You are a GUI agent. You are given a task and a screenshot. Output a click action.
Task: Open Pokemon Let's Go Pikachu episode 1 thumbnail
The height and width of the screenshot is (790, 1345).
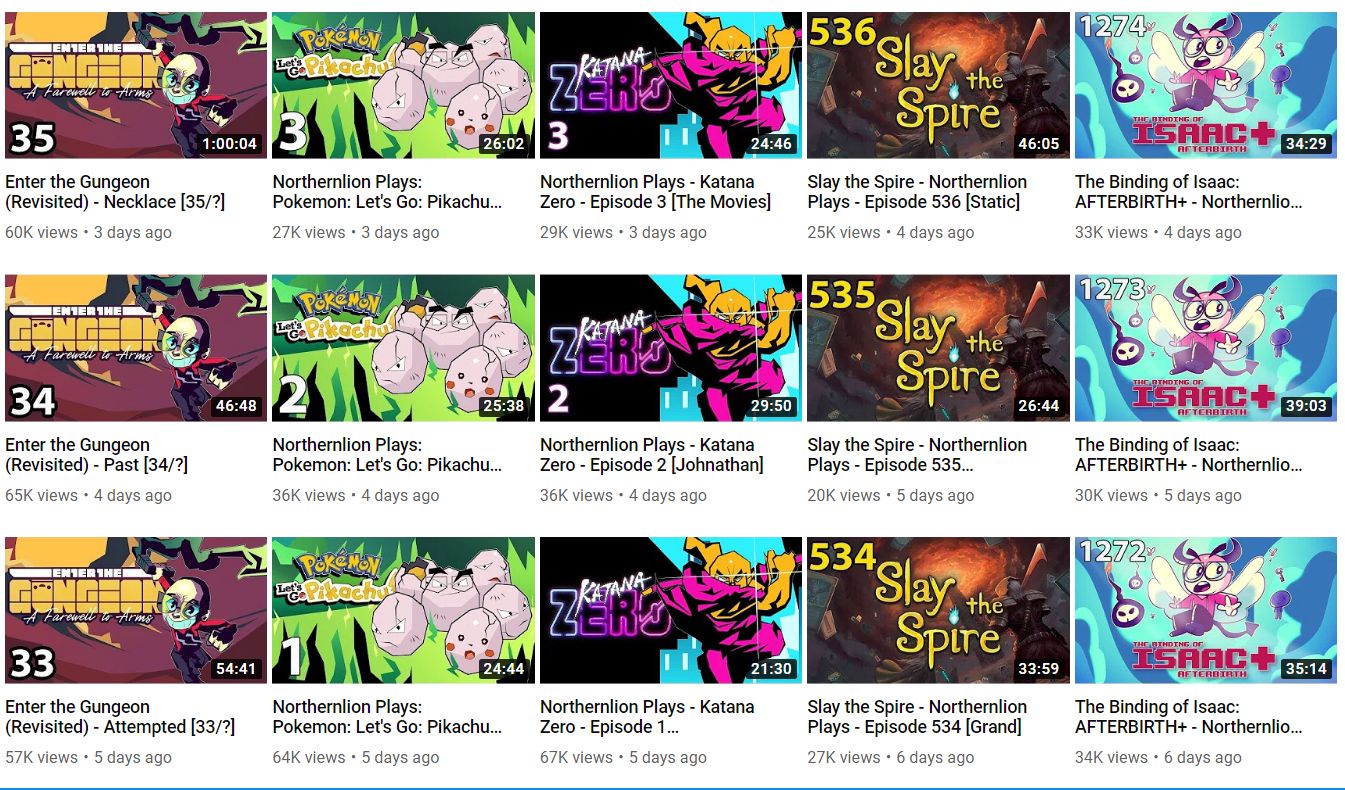coord(403,610)
